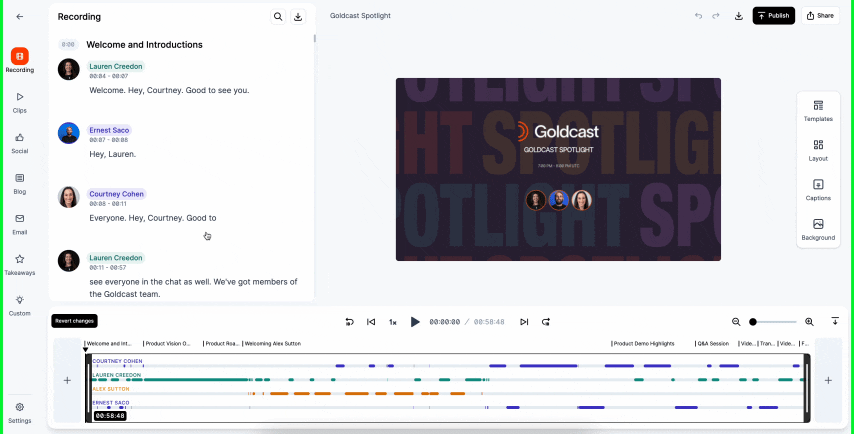854x434 pixels.
Task: Open the Social section in sidebar
Action: [x=20, y=142]
